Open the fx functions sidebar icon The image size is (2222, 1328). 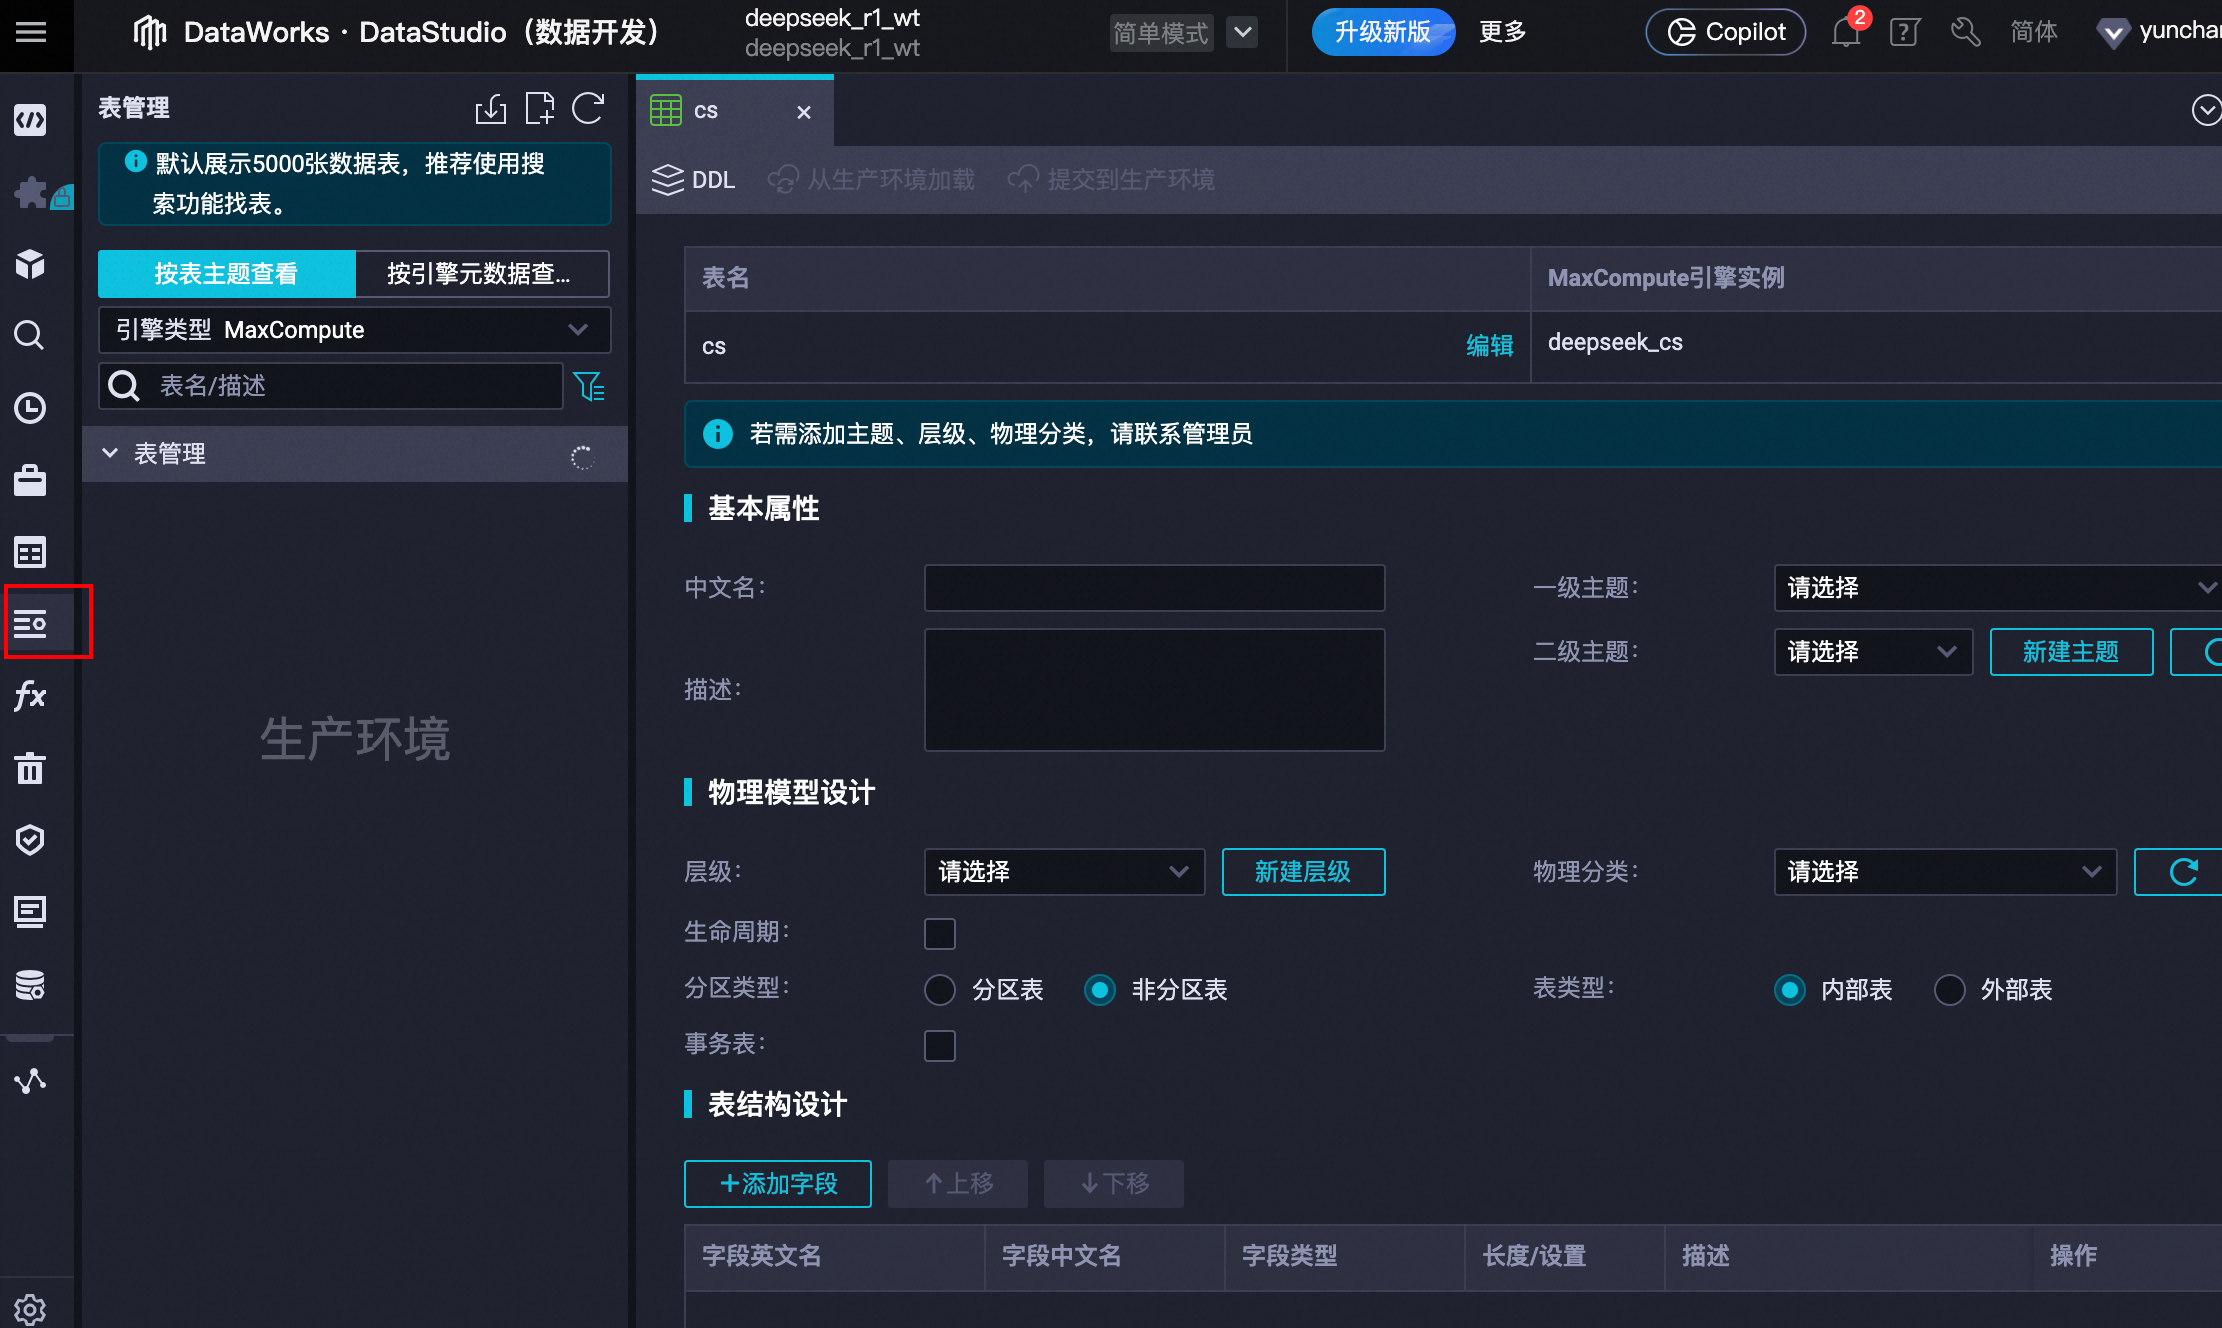point(30,696)
